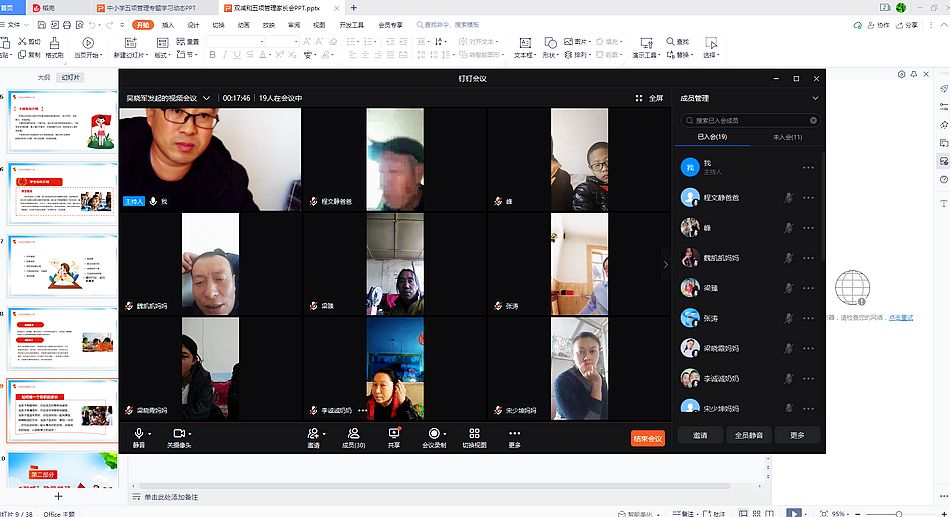
Task: Open the 插入 ribbon tab
Action: pyautogui.click(x=167, y=25)
